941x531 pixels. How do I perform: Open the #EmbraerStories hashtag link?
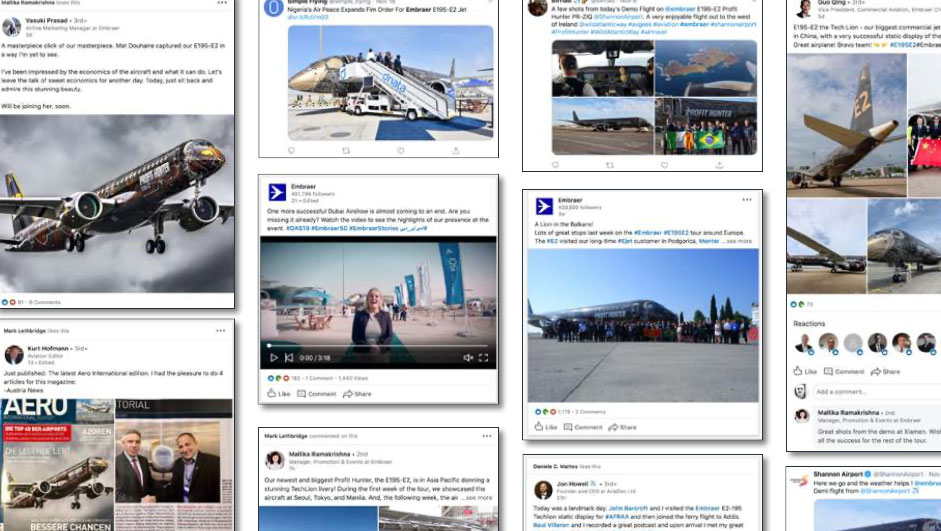coord(370,229)
